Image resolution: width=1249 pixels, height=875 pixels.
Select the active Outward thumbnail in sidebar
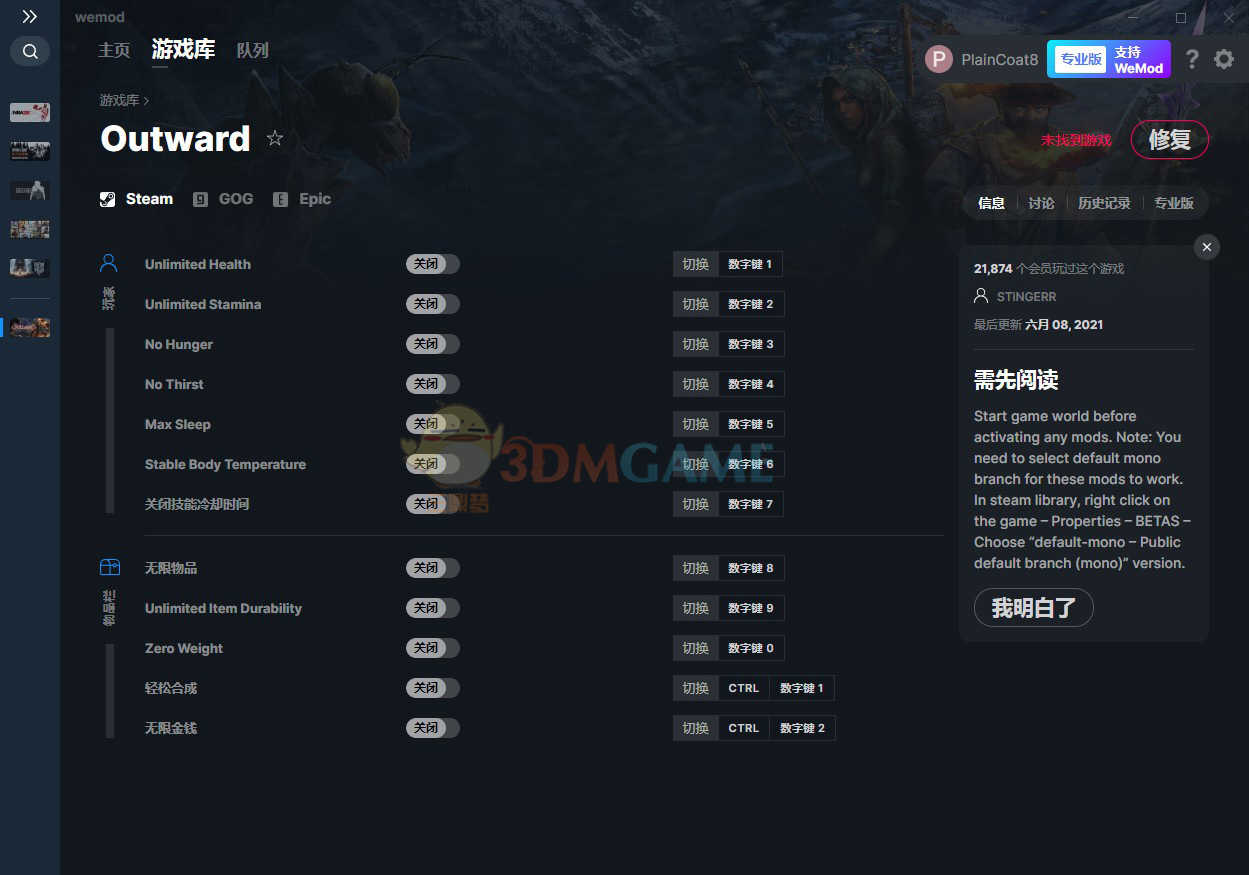tap(30, 327)
